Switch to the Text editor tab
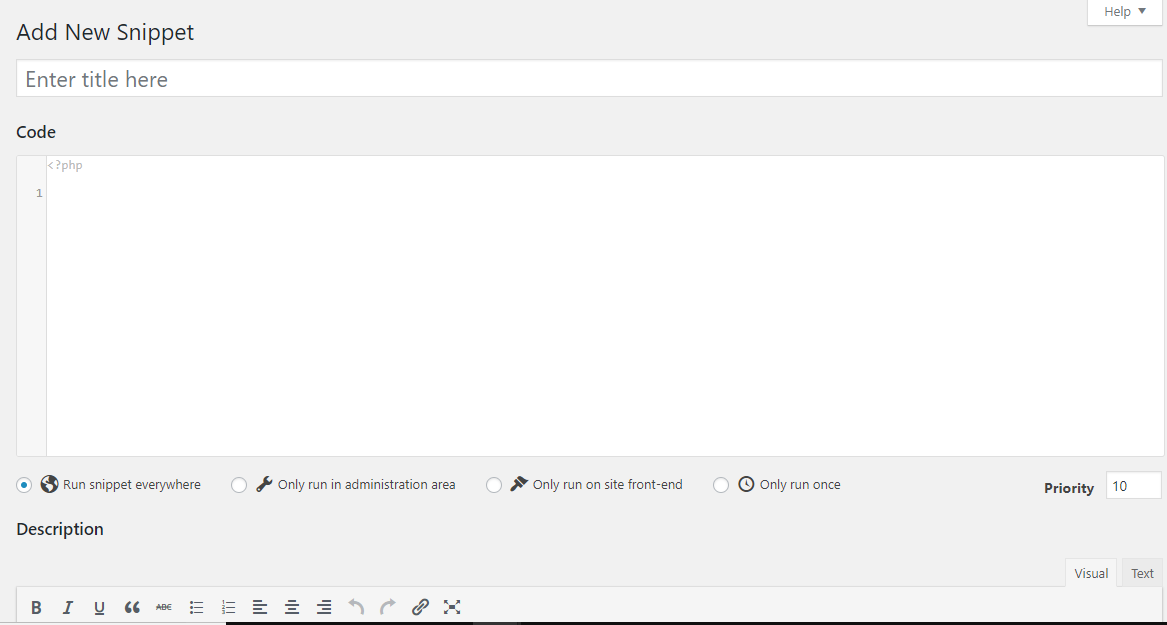 (1142, 573)
